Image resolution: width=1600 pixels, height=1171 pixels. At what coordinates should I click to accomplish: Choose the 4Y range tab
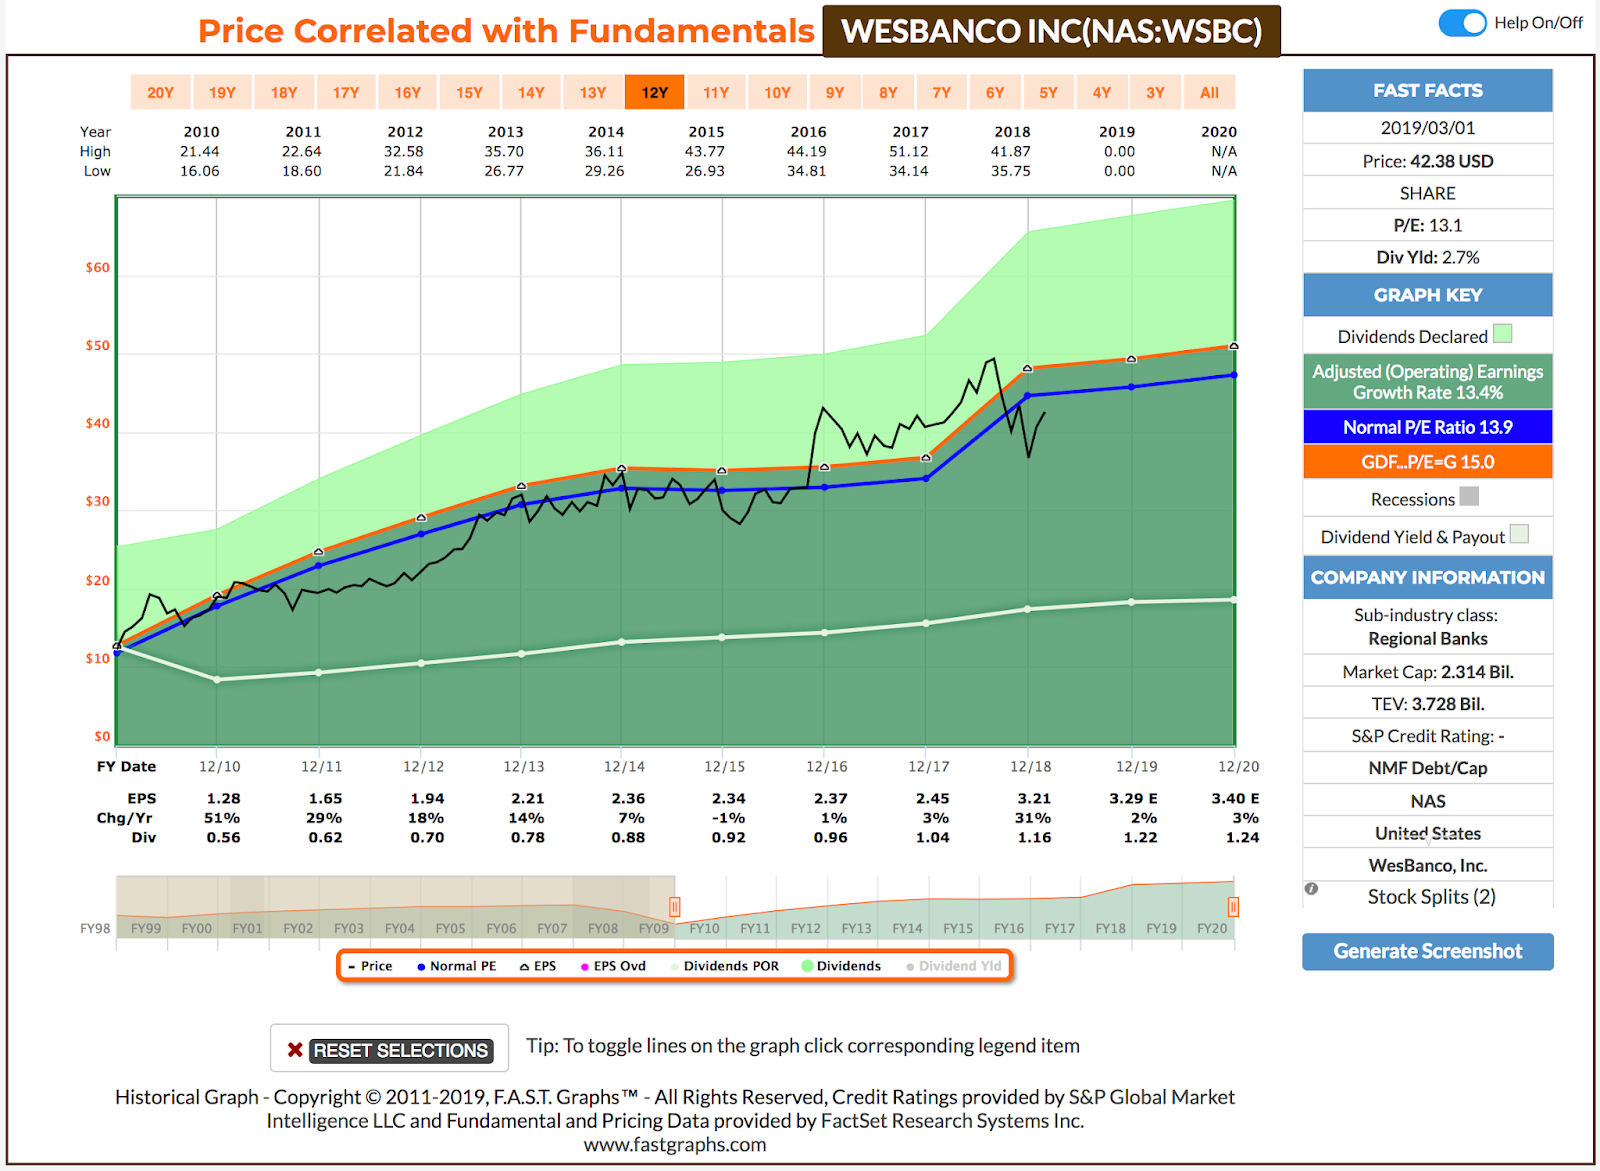1102,92
